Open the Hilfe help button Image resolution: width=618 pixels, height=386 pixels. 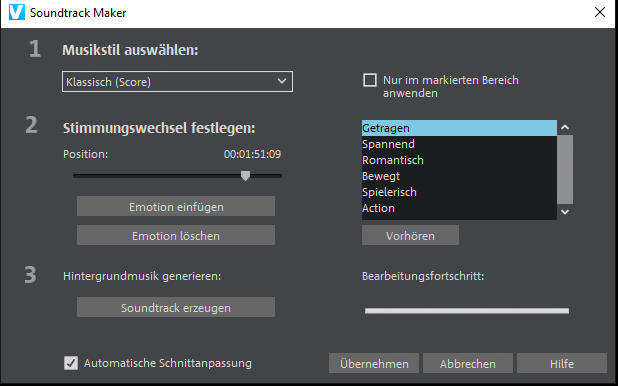pos(562,363)
